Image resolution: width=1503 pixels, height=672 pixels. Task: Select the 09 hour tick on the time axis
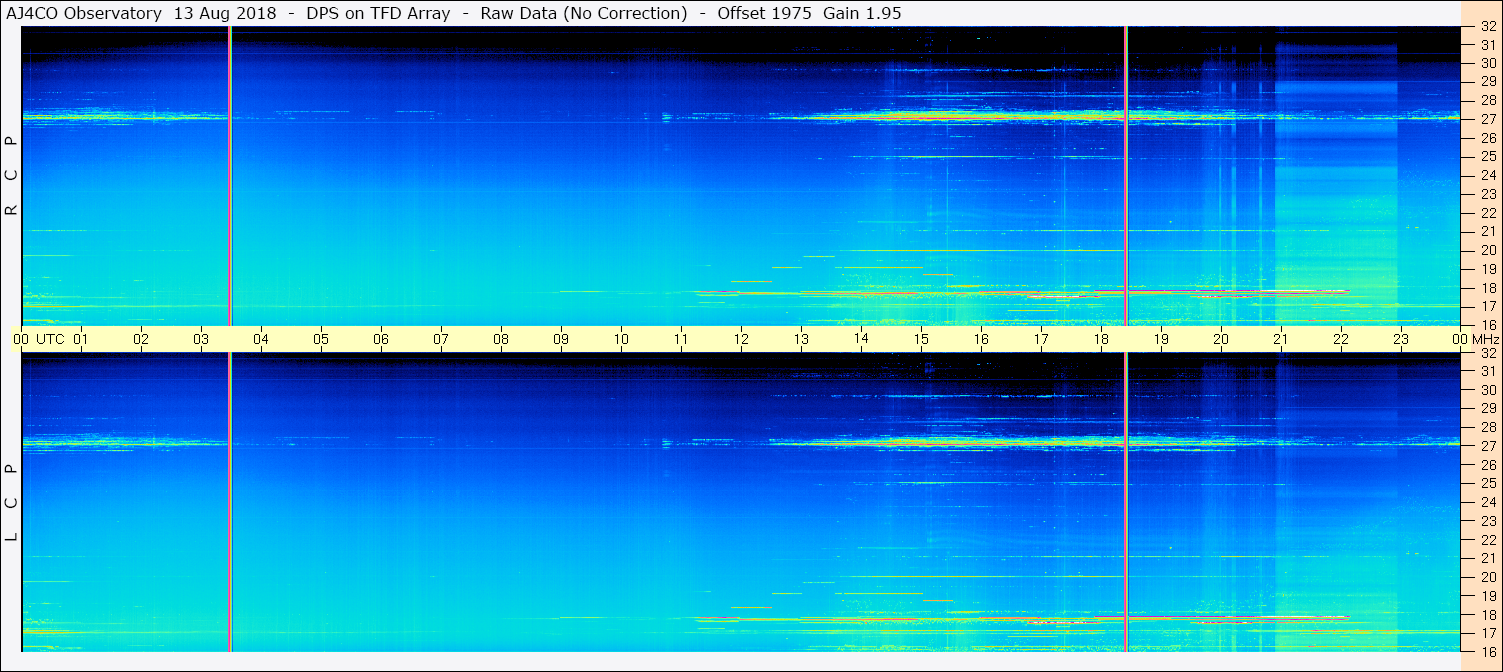coord(561,339)
